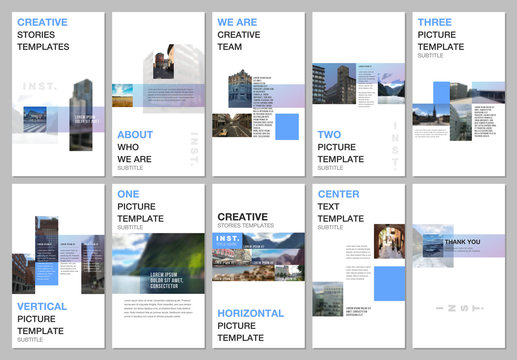Click the lake and mountain photo in the One Picture card
The width and height of the screenshot is (517, 360).
pyautogui.click(x=158, y=263)
